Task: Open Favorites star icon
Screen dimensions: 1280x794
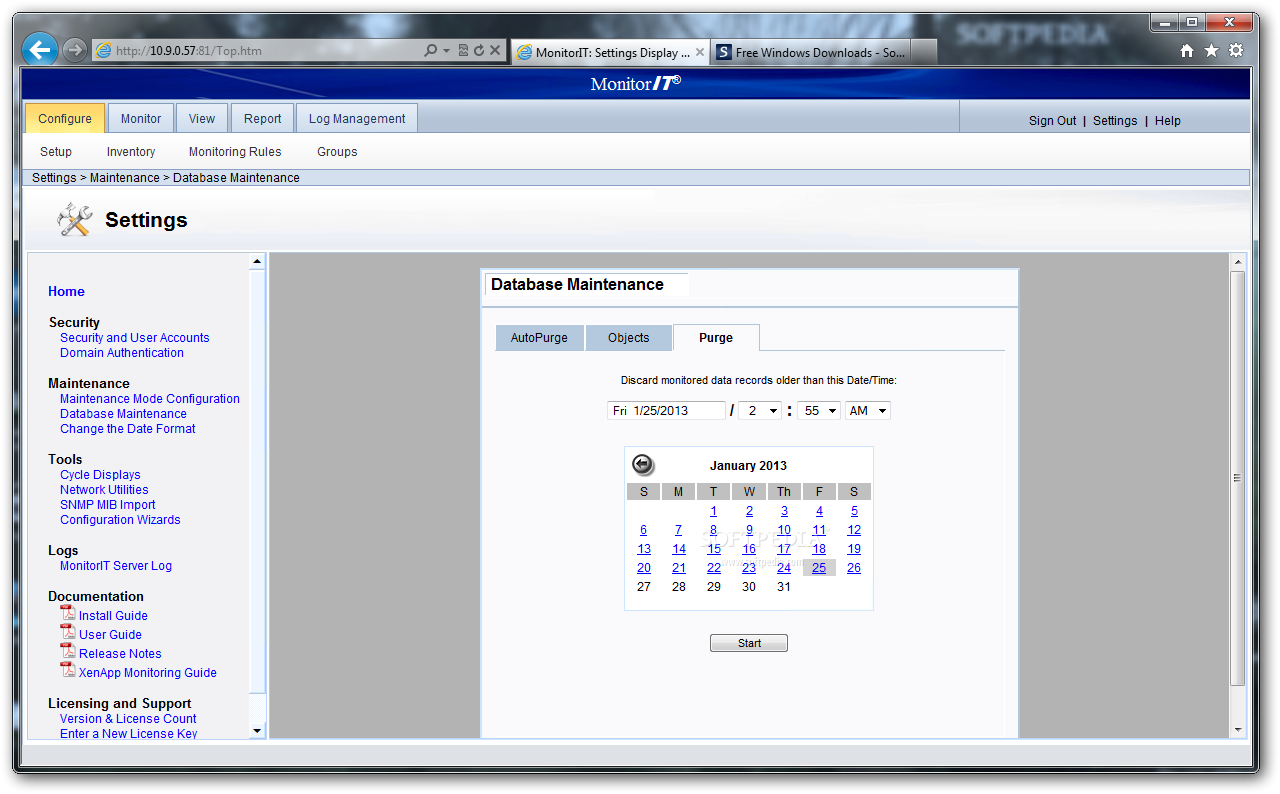Action: (x=1211, y=51)
